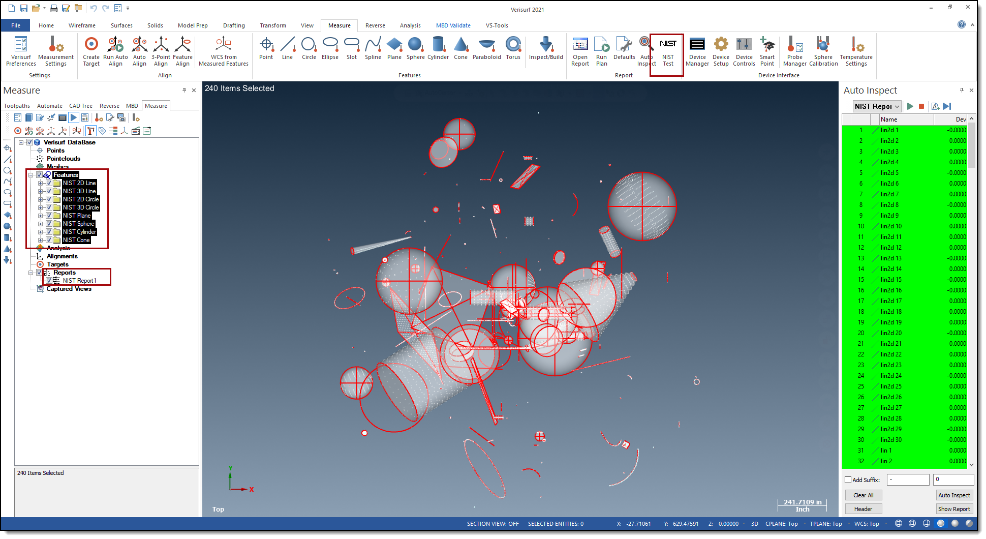Expand the NIST 3D Circle folder
Viewport: 986px width, 539px height.
click(x=41, y=208)
